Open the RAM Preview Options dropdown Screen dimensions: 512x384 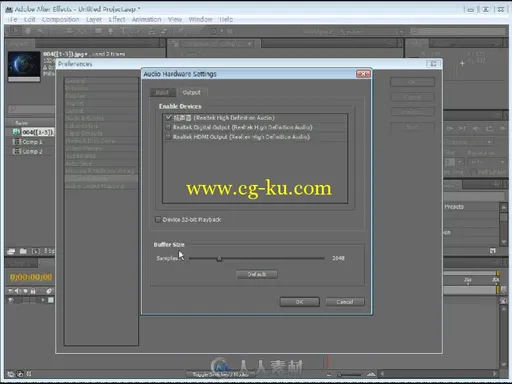tap(469, 142)
